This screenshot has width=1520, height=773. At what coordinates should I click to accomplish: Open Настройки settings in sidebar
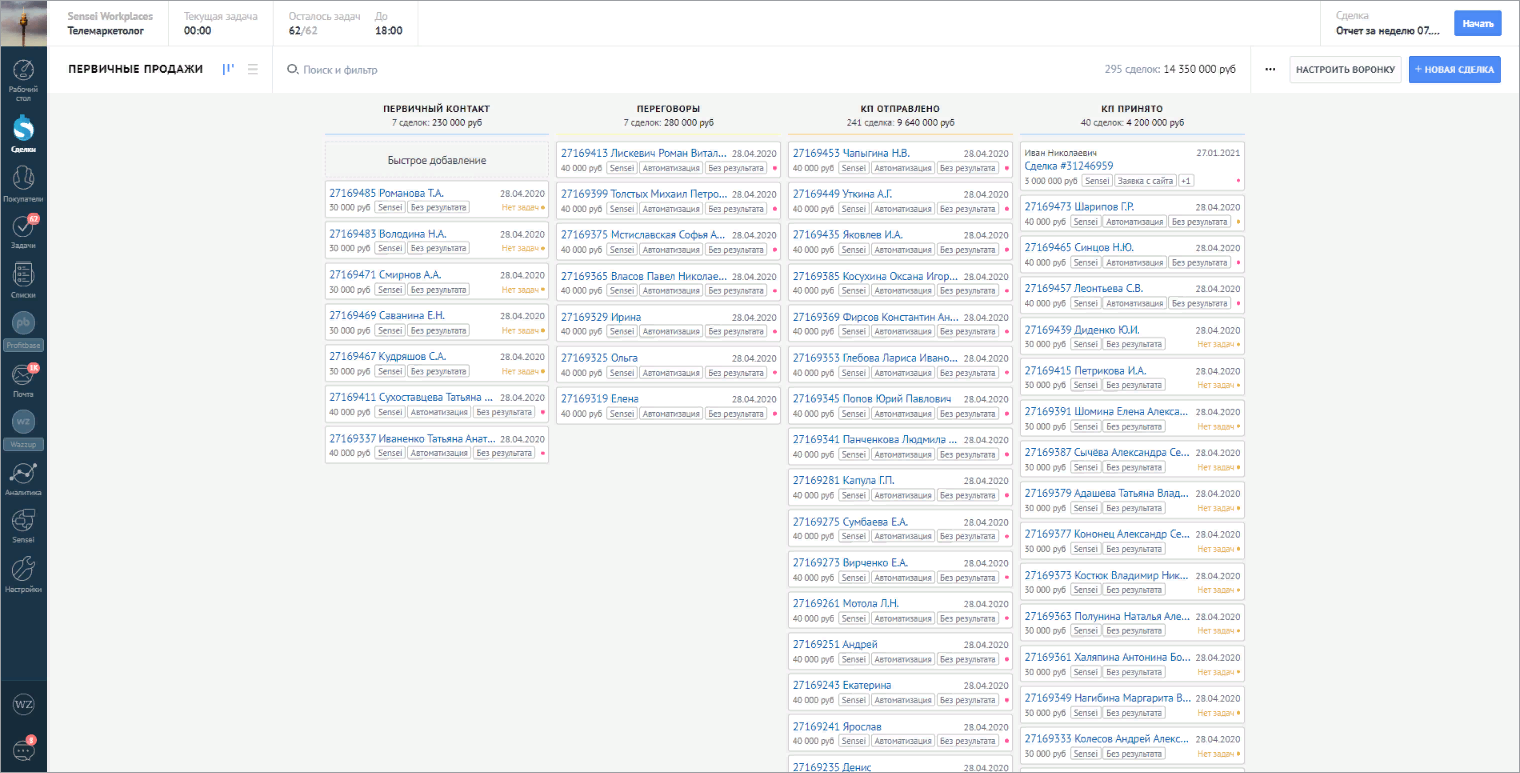pos(23,575)
